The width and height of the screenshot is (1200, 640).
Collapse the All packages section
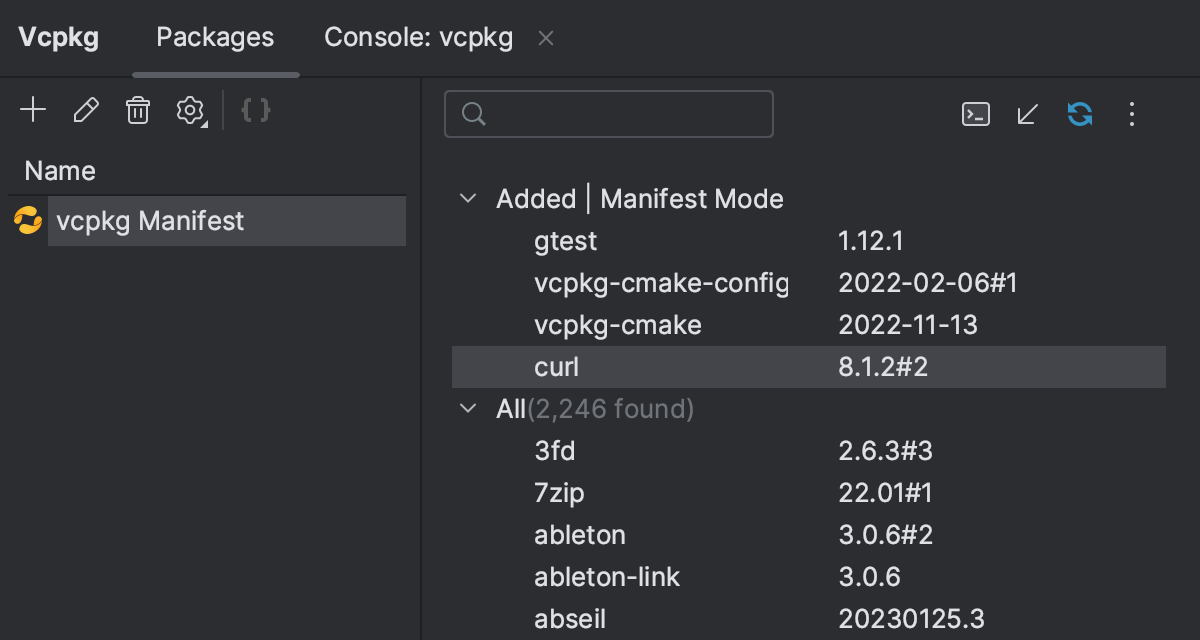(x=467, y=408)
